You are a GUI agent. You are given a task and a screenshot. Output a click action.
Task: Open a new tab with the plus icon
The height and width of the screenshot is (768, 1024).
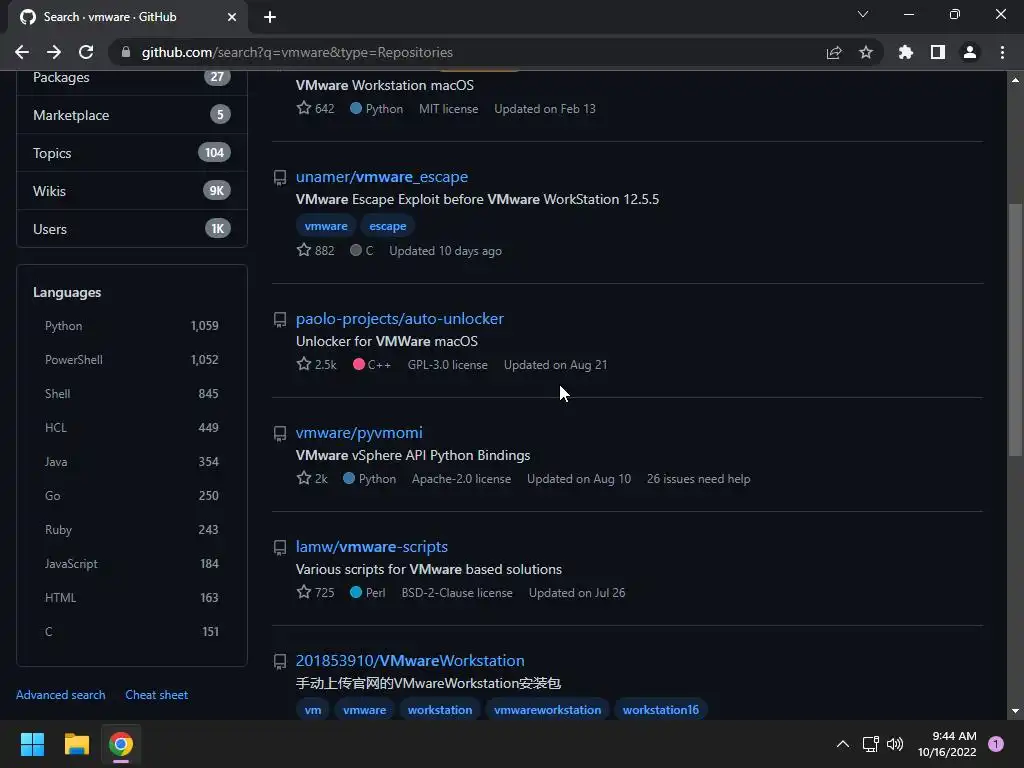pos(270,17)
